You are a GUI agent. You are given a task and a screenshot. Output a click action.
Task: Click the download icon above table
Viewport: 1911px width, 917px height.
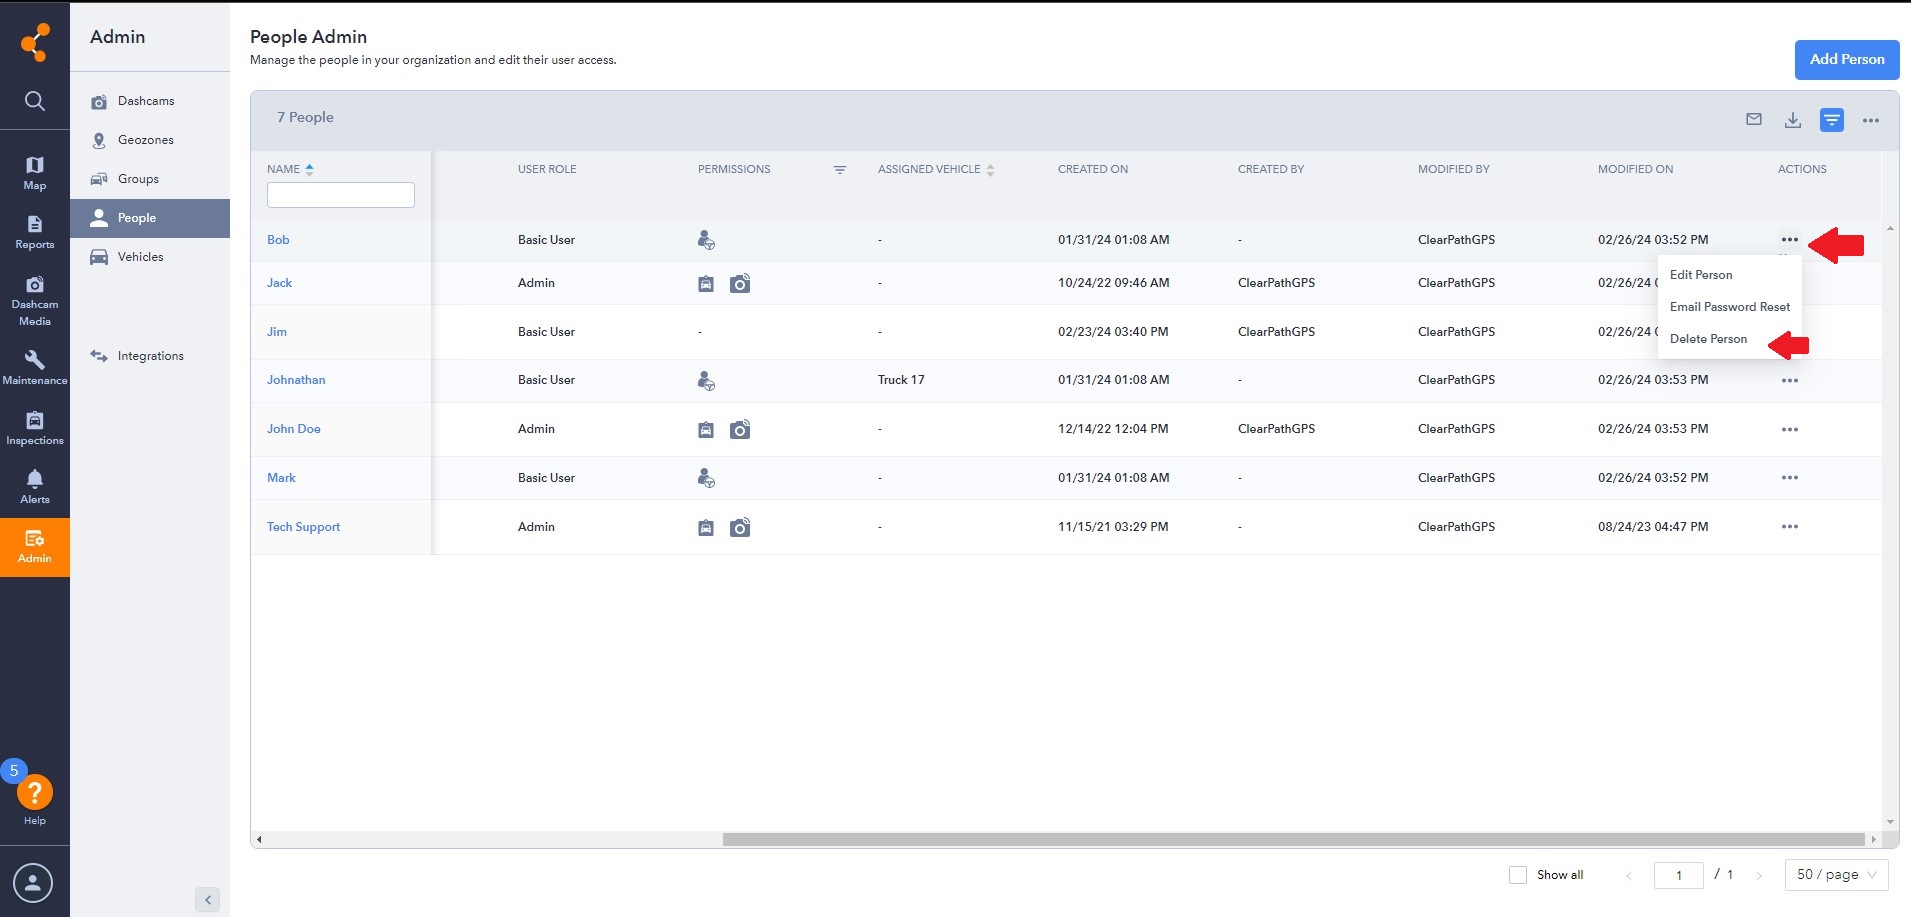coord(1793,120)
